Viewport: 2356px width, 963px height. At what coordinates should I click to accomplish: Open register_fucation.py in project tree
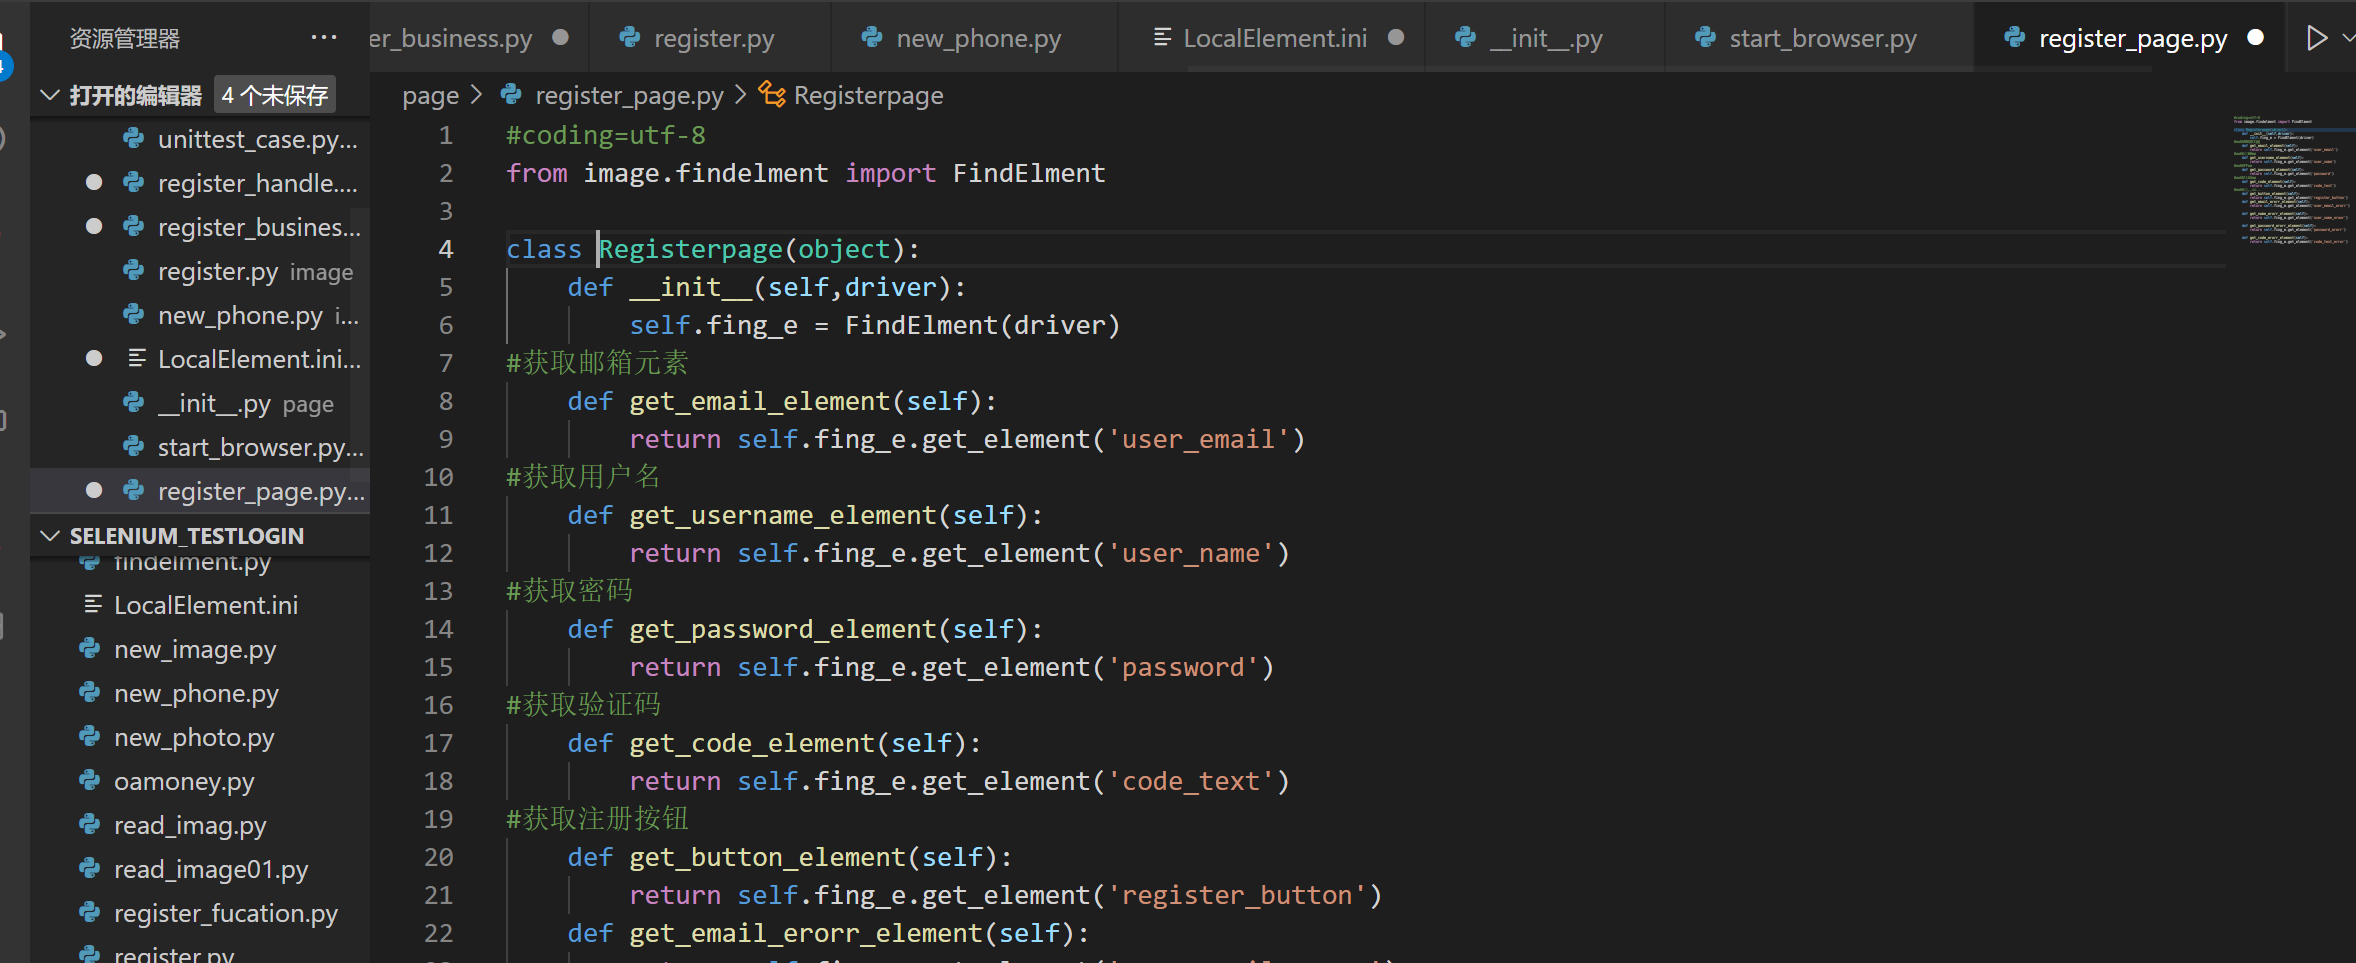pyautogui.click(x=200, y=913)
